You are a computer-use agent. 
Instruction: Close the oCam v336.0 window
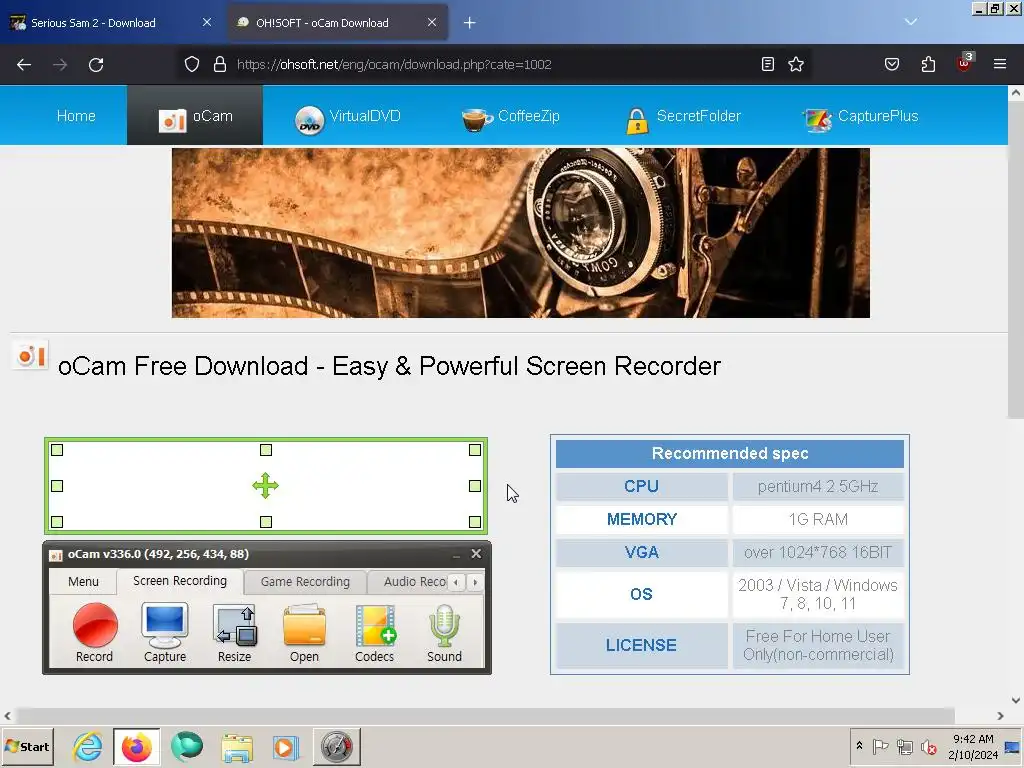point(476,554)
